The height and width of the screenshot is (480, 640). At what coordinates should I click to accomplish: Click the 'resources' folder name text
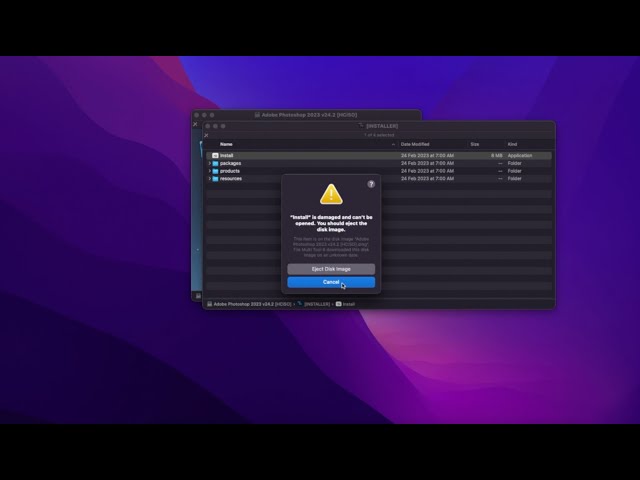[231, 178]
